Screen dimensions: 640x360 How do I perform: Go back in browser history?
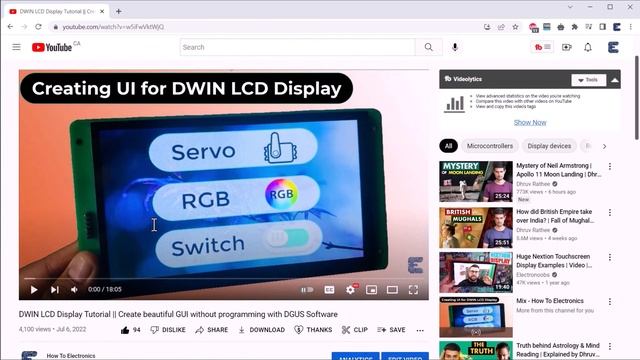point(11,27)
